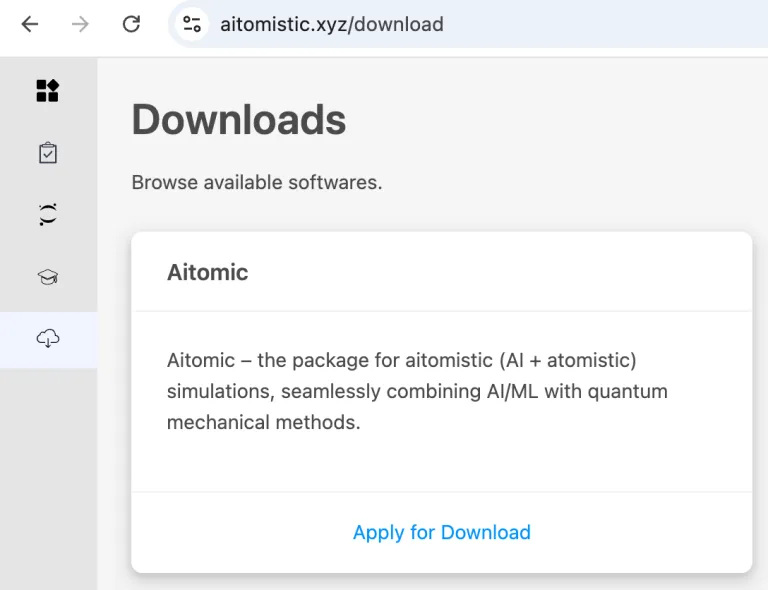The width and height of the screenshot is (768, 590).
Task: Click the Apply for Download link
Action: (x=442, y=532)
